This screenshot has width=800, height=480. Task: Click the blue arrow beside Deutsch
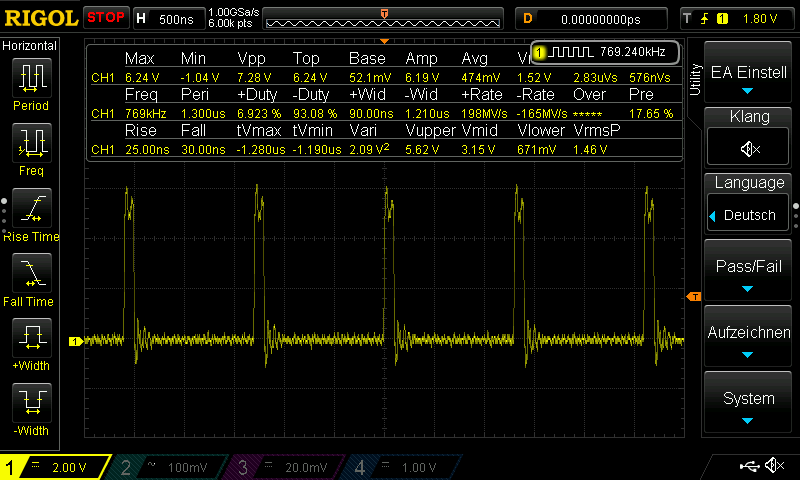tap(712, 216)
